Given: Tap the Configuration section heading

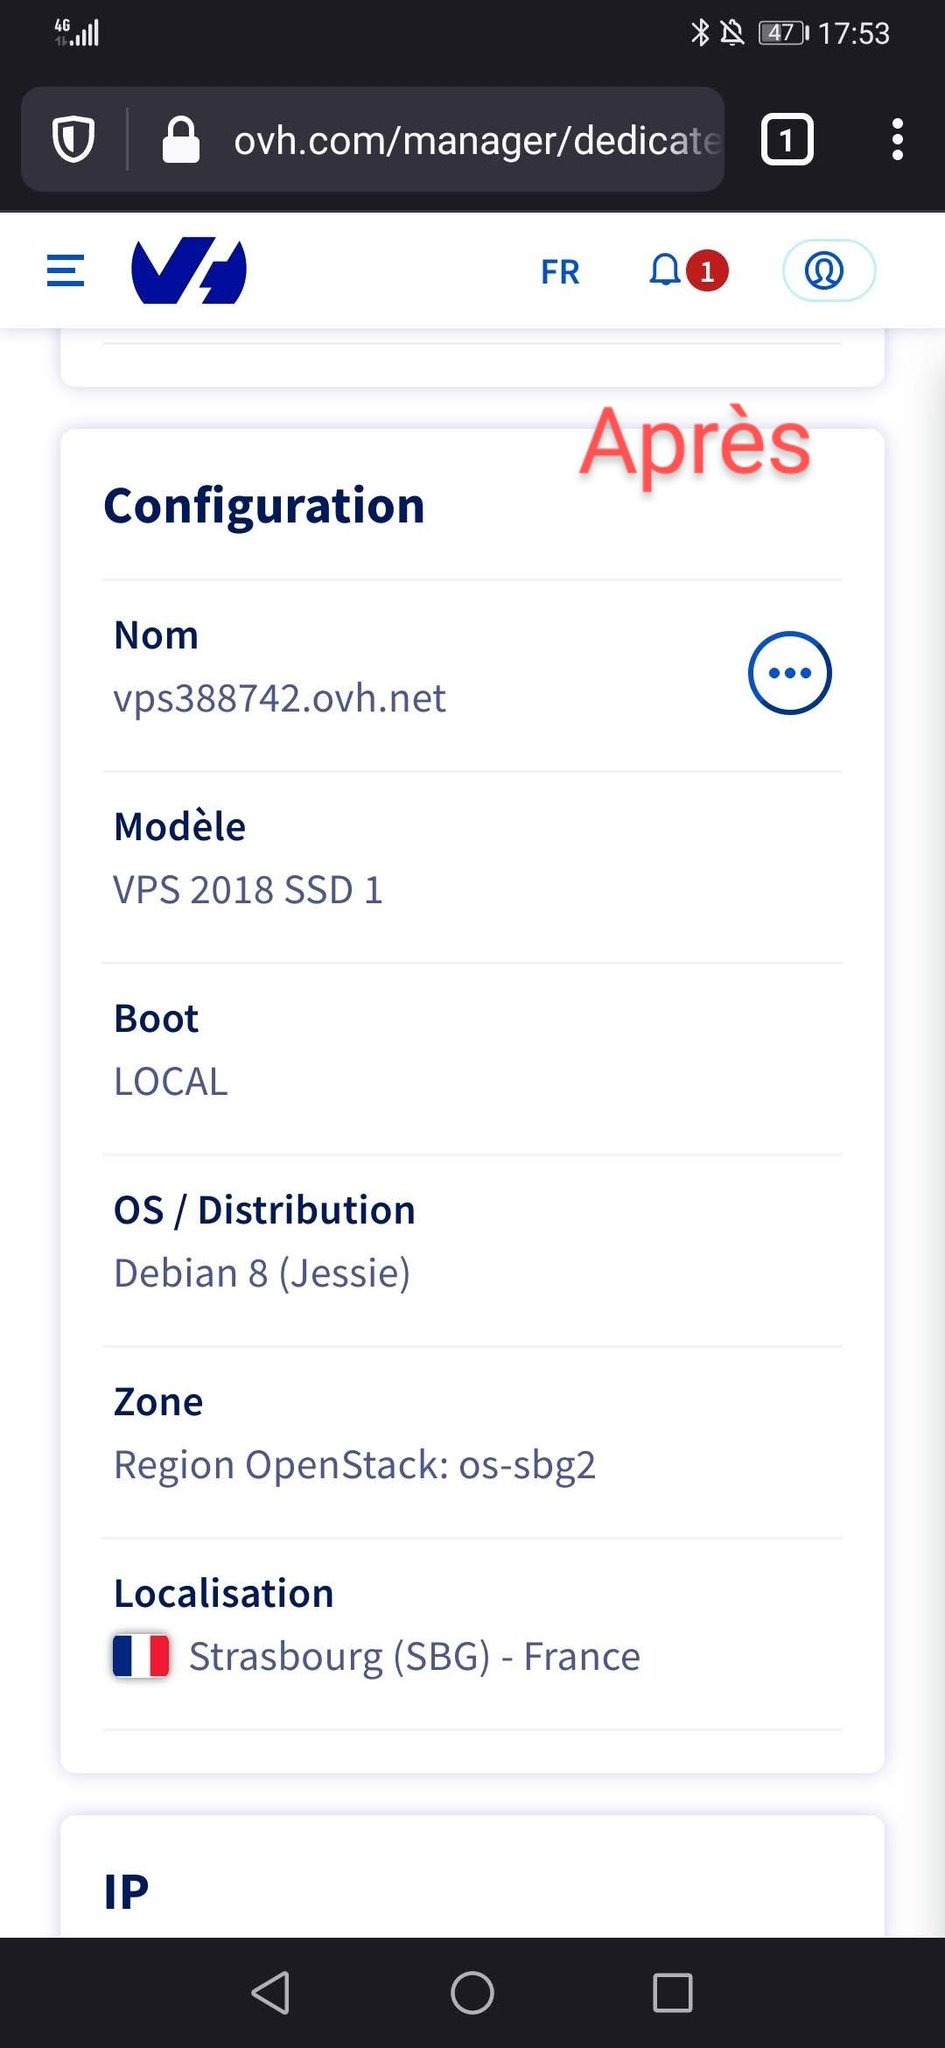Looking at the screenshot, I should pyautogui.click(x=264, y=506).
